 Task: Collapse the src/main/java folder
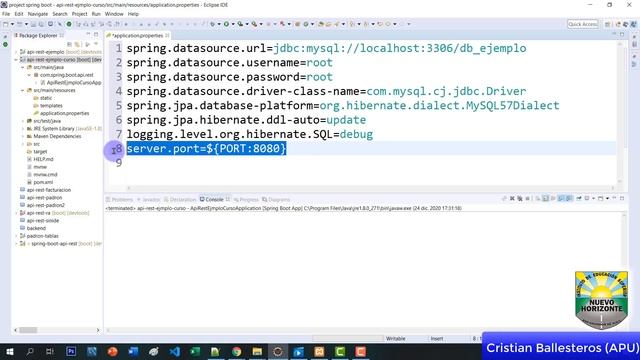click(23, 67)
